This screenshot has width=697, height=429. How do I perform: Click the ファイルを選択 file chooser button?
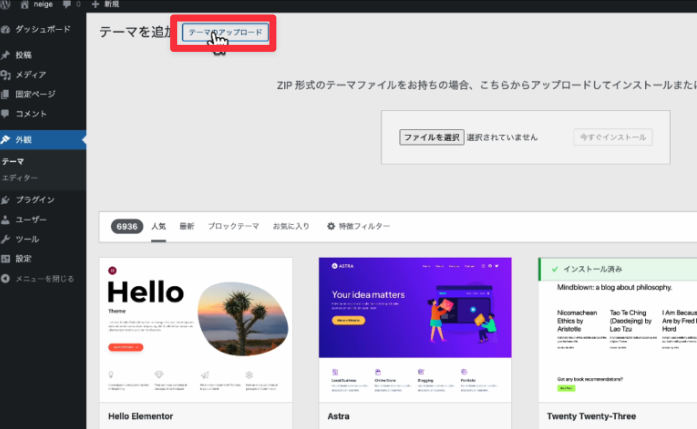point(430,137)
